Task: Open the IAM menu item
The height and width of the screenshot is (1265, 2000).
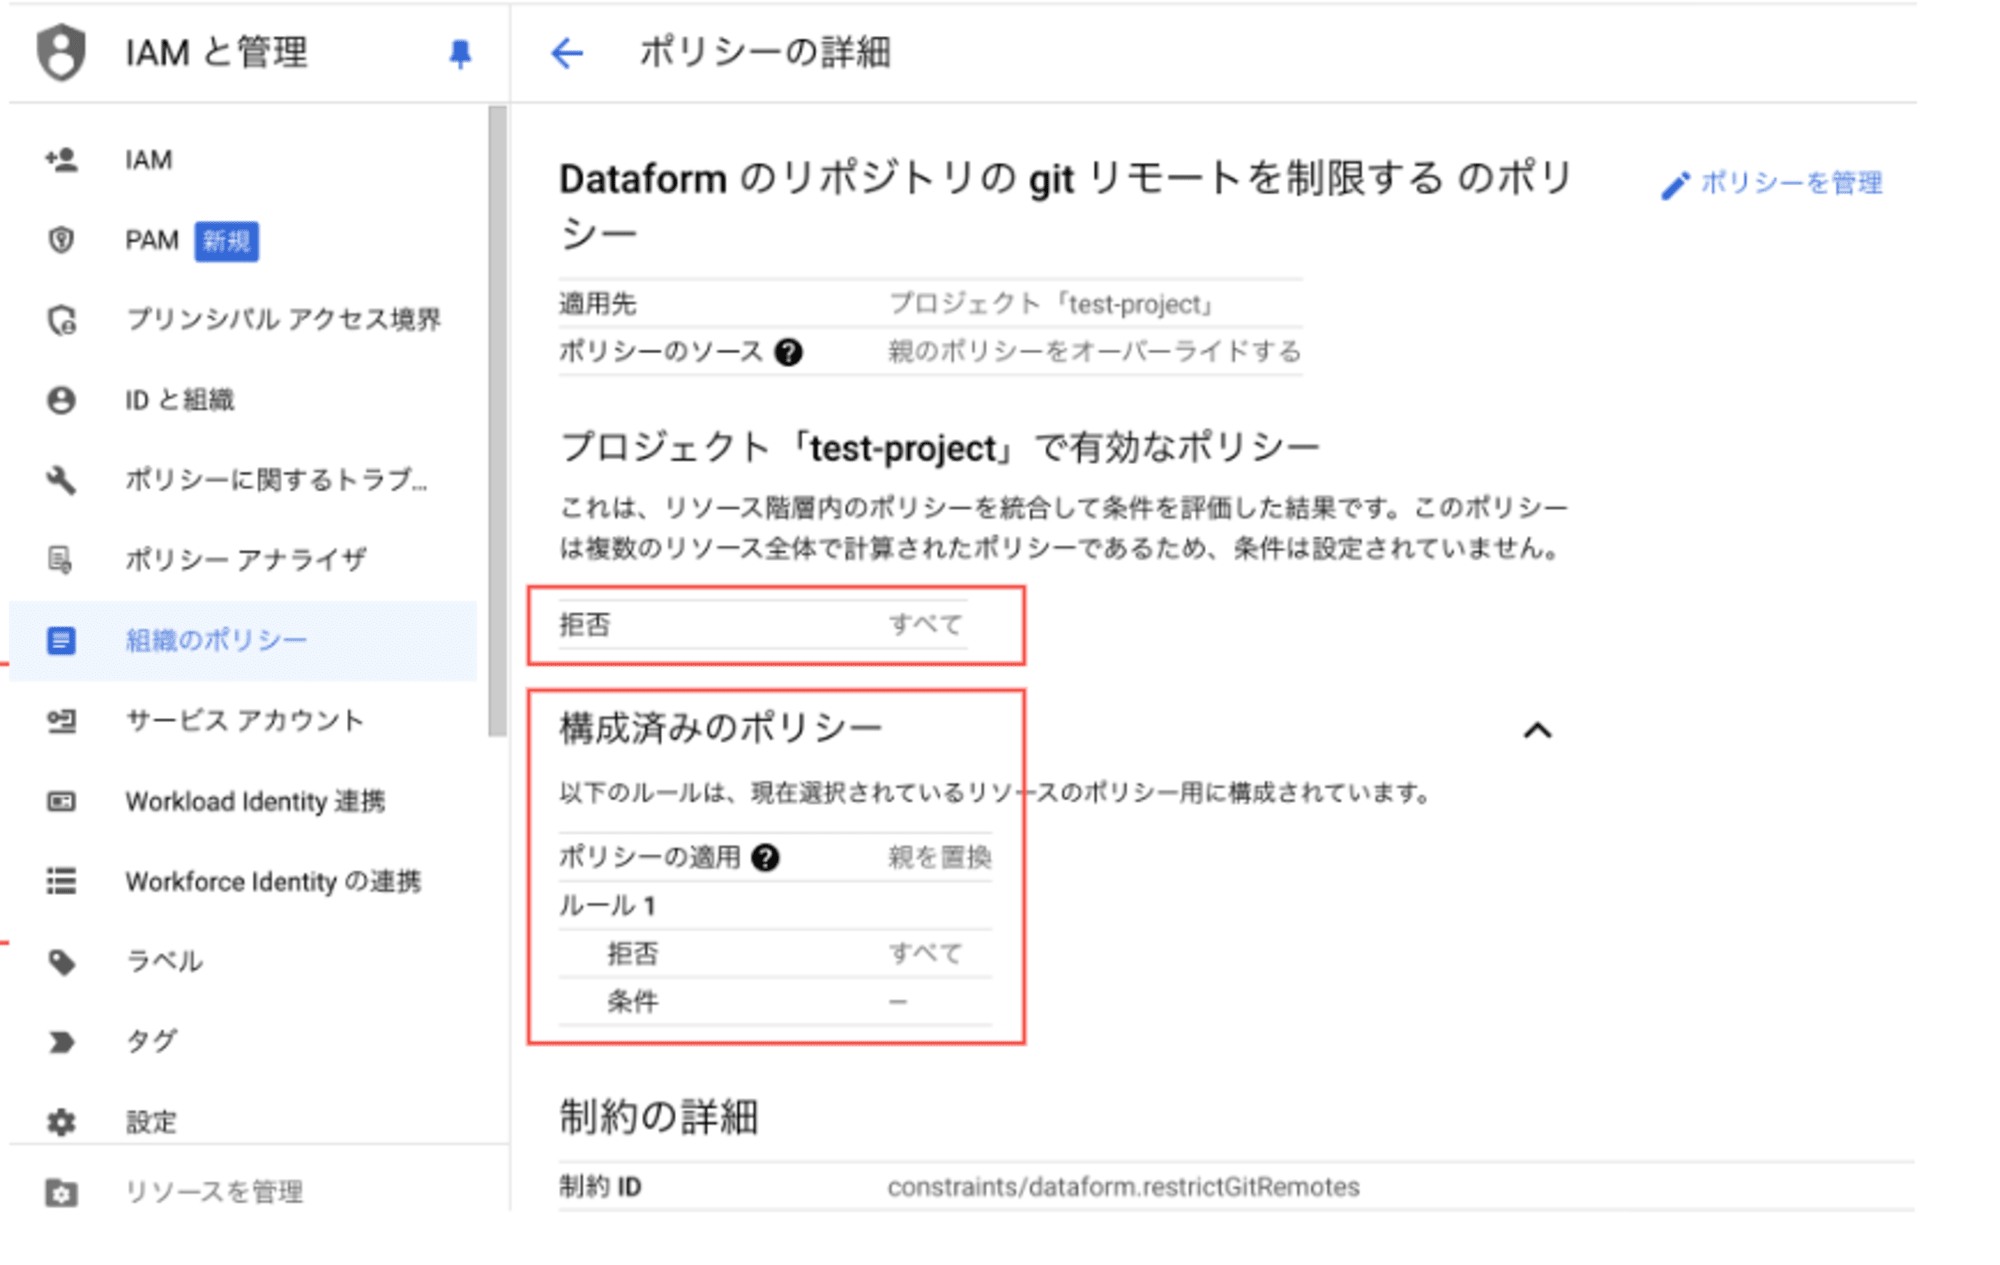Action: coord(242,160)
